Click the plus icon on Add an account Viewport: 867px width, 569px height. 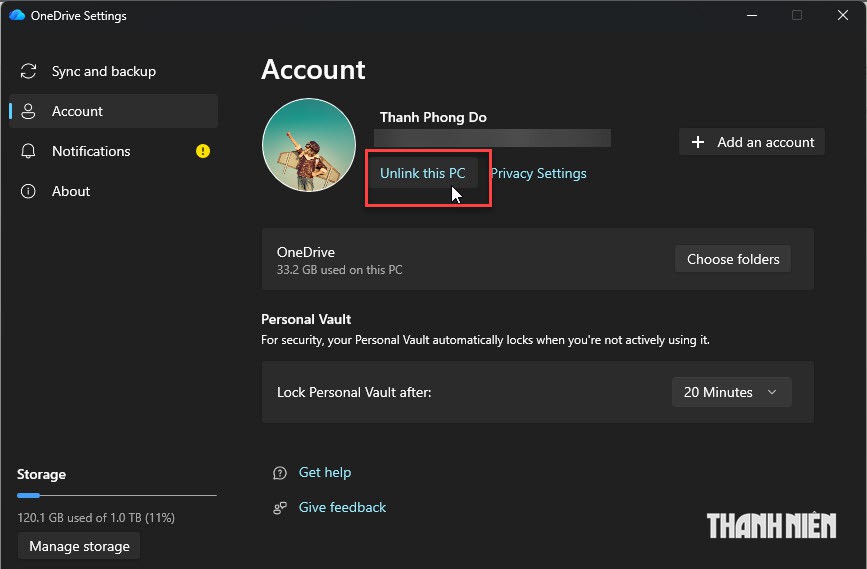pyautogui.click(x=698, y=142)
